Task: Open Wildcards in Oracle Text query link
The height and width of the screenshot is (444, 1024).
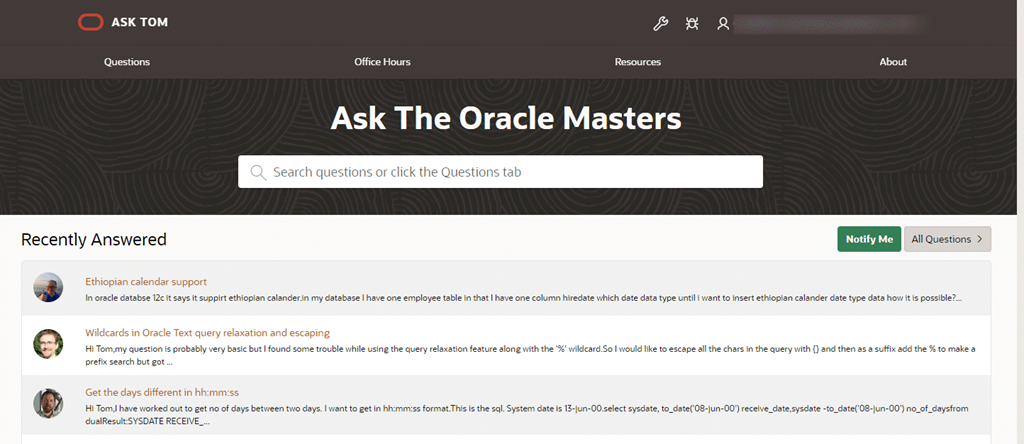Action: [207, 332]
